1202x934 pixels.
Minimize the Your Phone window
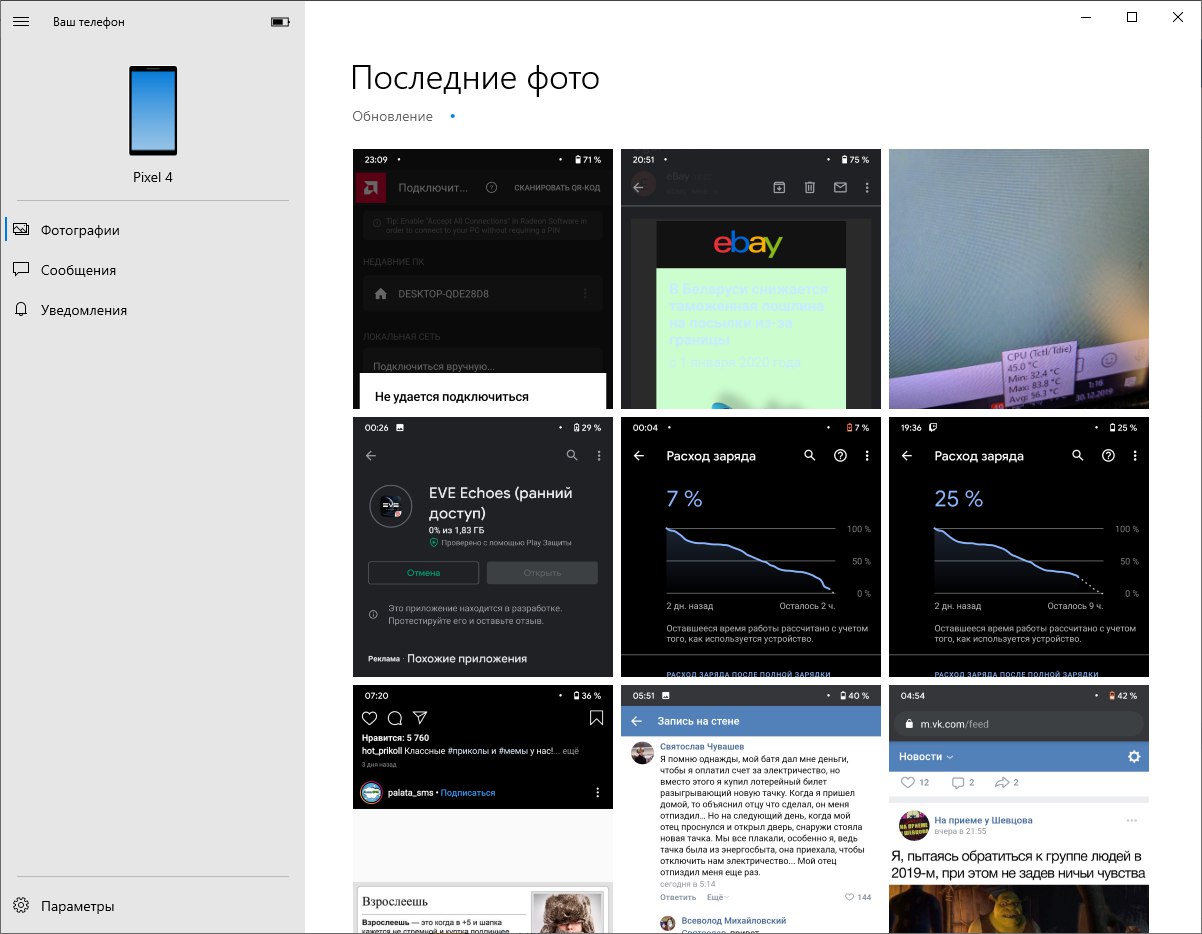pos(1086,17)
